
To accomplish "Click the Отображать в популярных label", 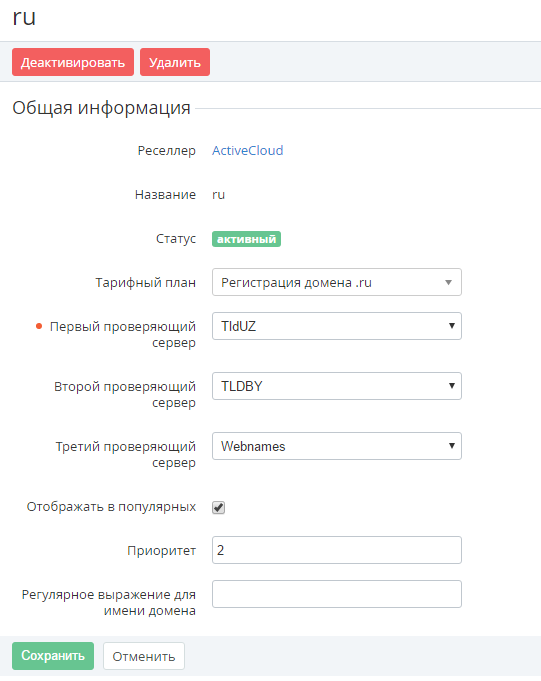I will [111, 507].
